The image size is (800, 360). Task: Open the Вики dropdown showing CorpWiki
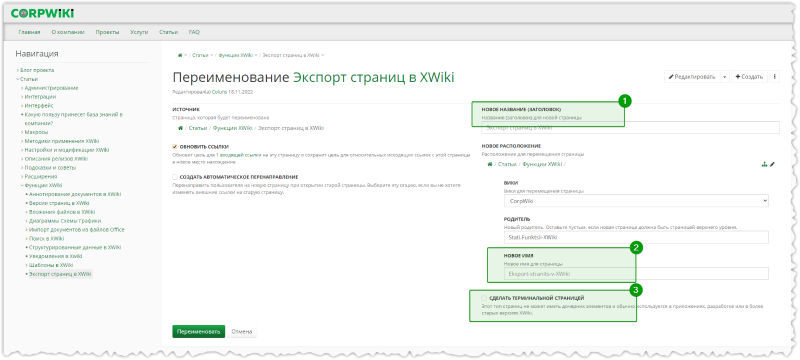coord(636,201)
